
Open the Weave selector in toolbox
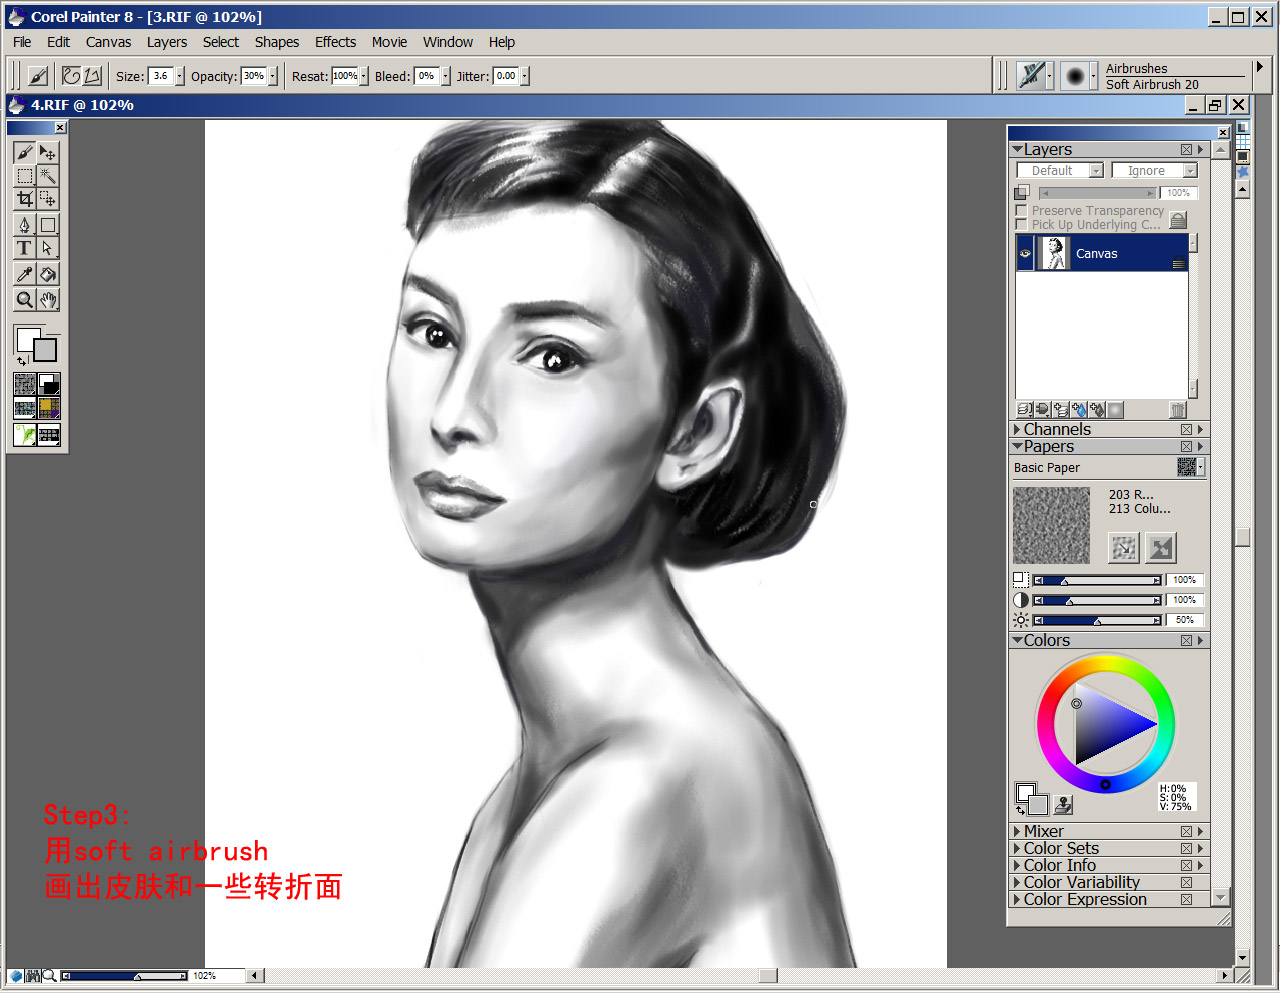coord(49,408)
